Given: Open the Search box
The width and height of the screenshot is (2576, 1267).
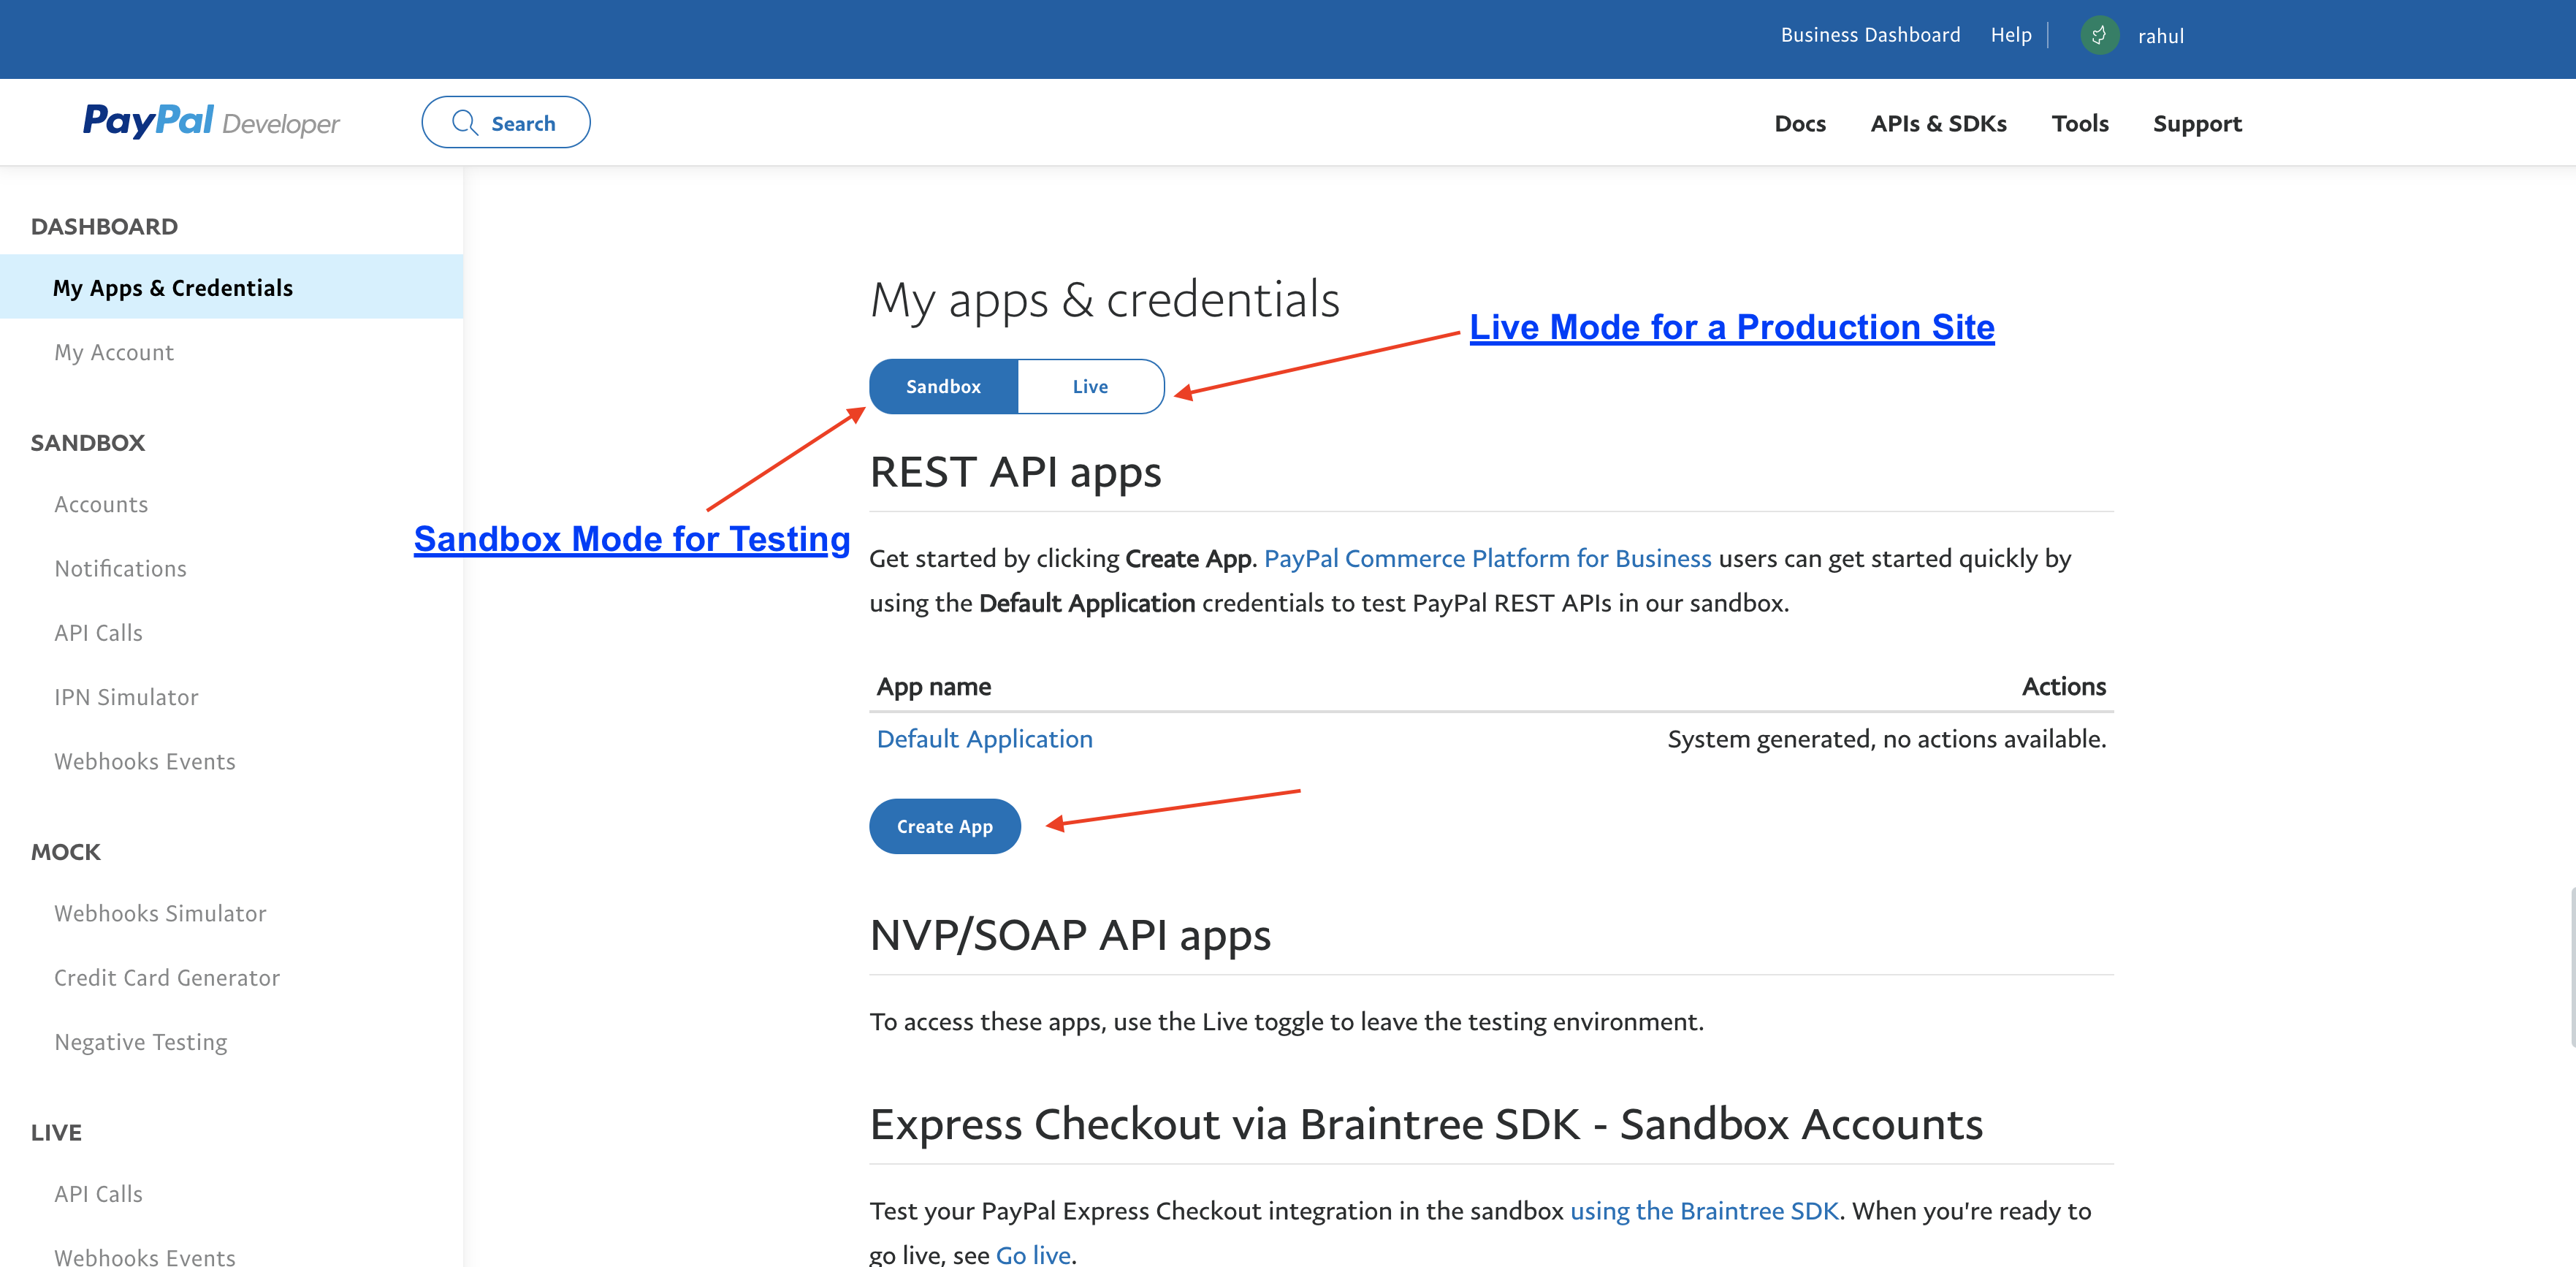Looking at the screenshot, I should coord(506,122).
